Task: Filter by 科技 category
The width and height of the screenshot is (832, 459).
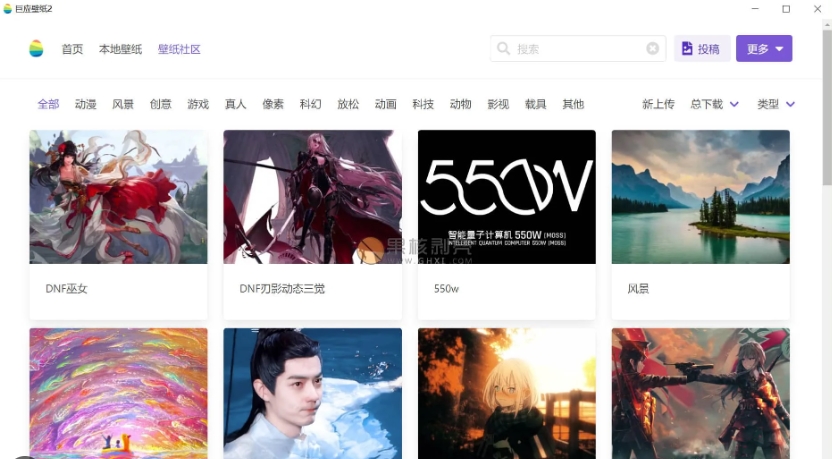Action: tap(423, 104)
